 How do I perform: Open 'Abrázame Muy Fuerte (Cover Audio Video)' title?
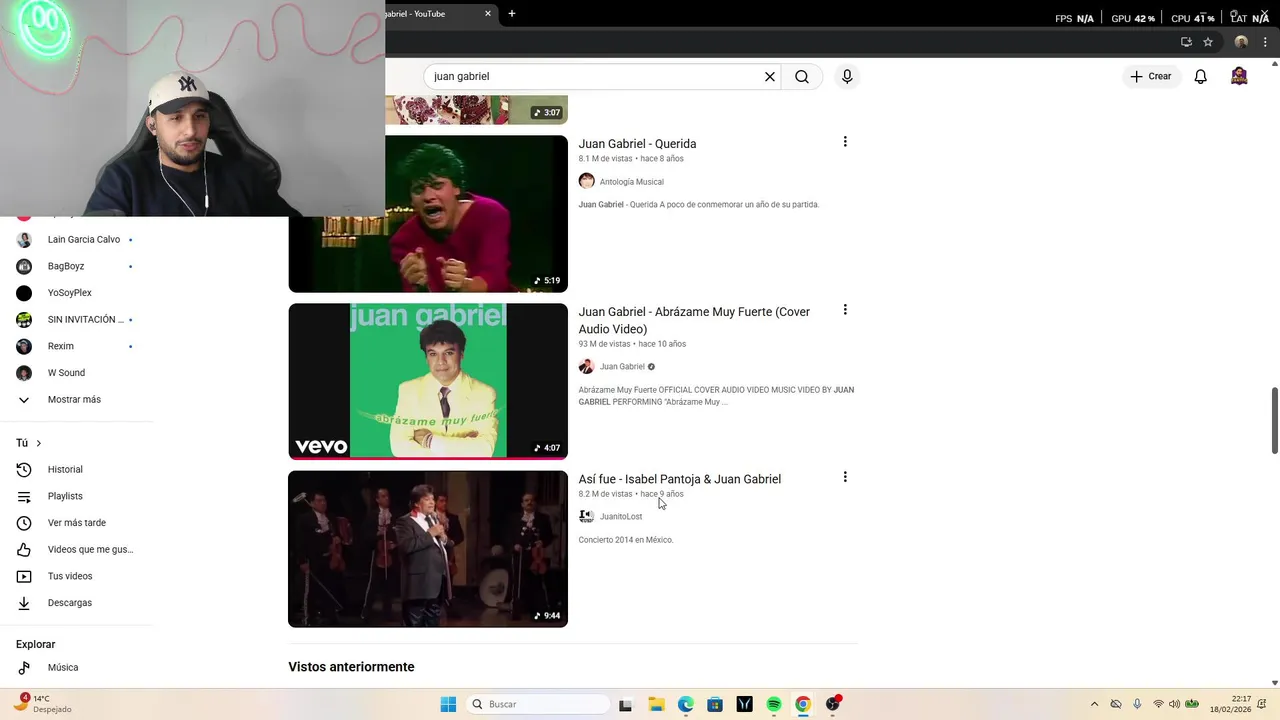coord(694,320)
